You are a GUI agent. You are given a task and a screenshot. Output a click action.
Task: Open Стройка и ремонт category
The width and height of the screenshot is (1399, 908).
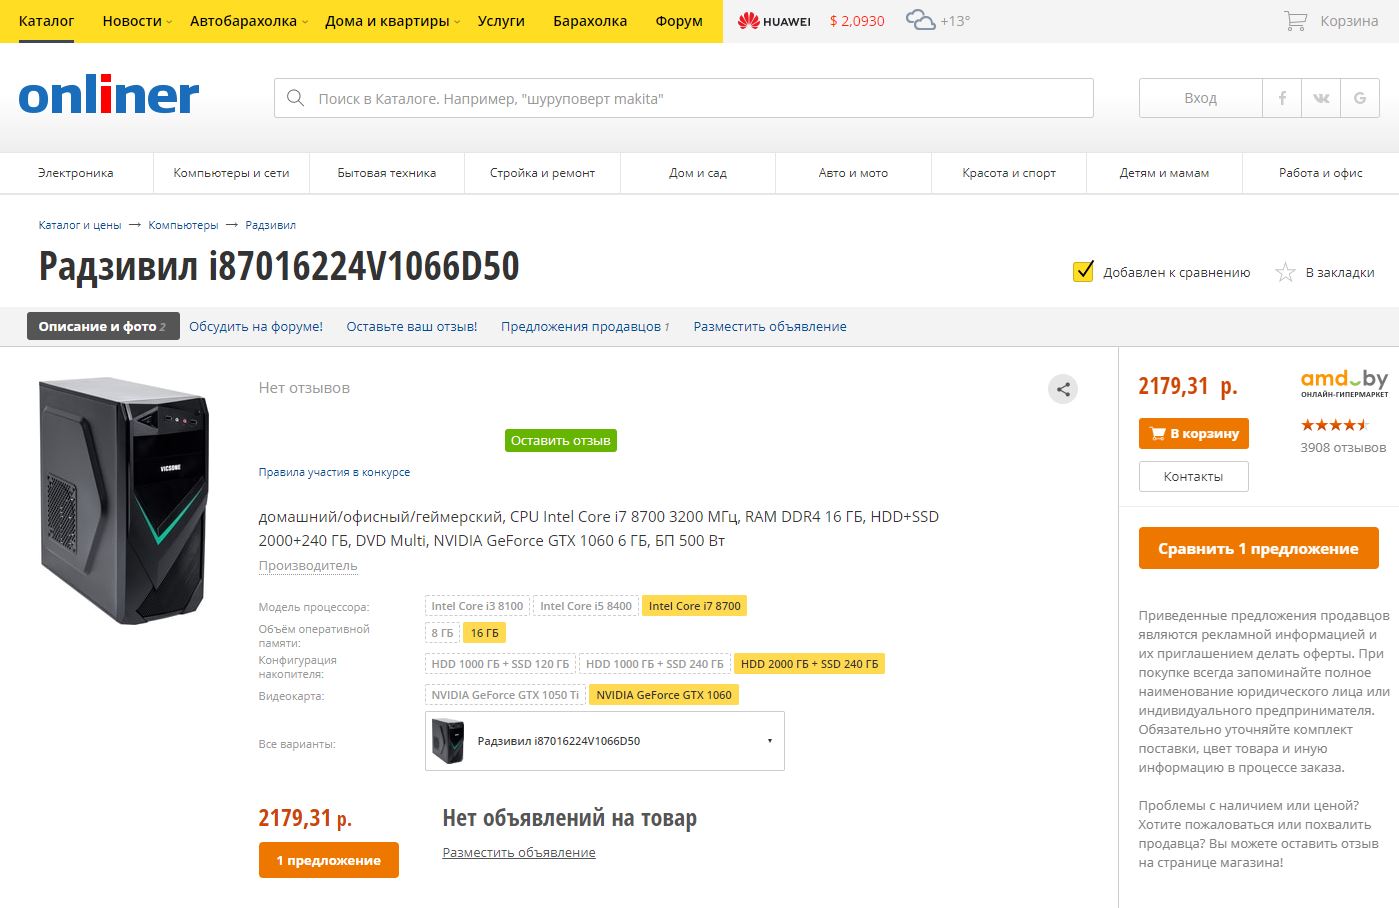pos(542,173)
